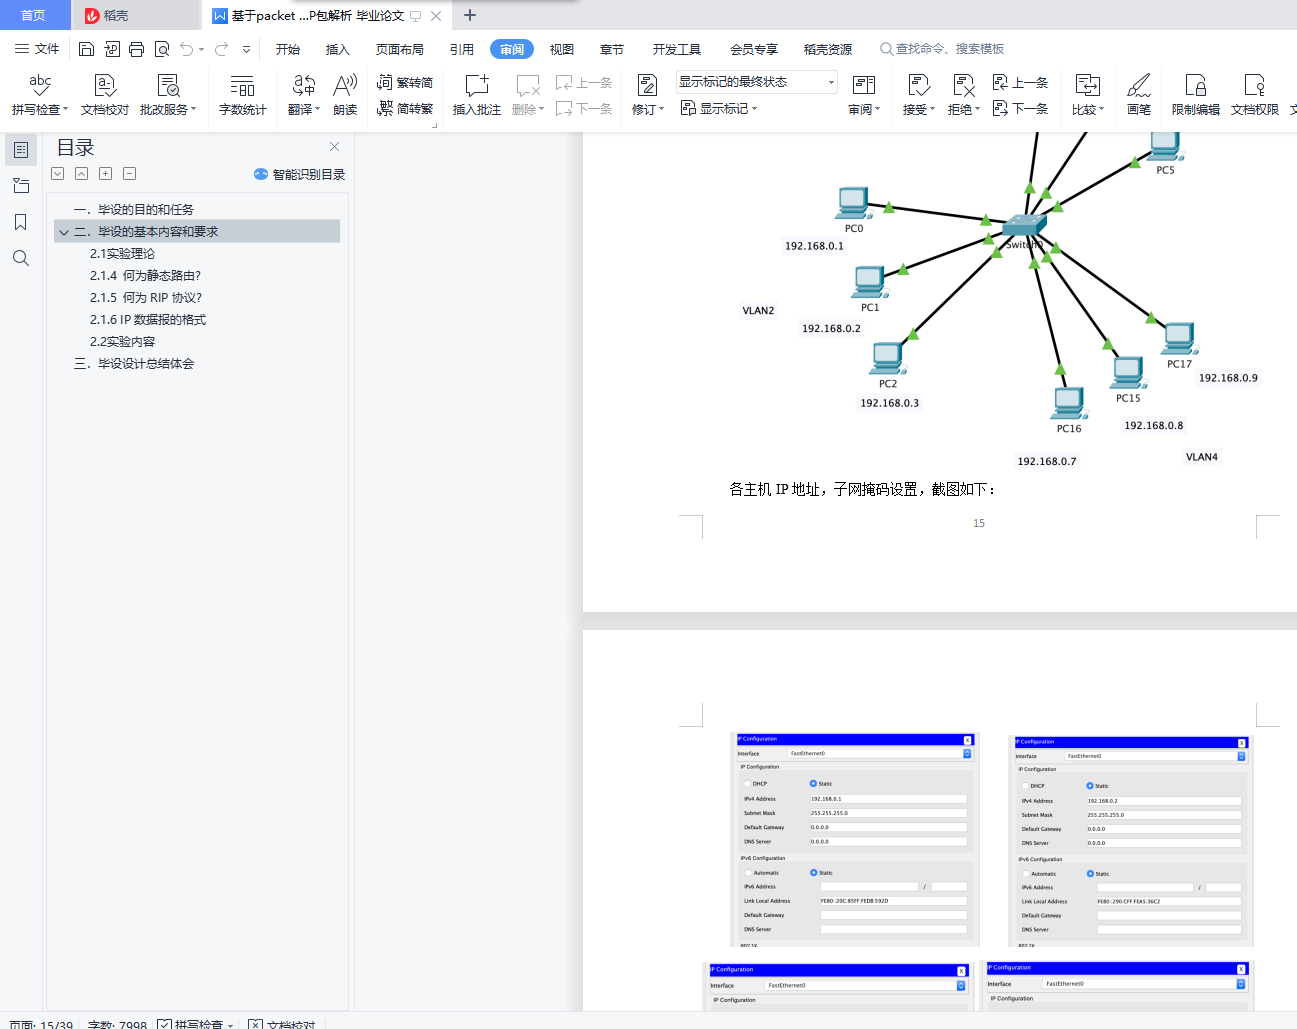This screenshot has height=1029, width=1297.
Task: Open the 翻译 dropdown arrow
Action: pos(318,110)
